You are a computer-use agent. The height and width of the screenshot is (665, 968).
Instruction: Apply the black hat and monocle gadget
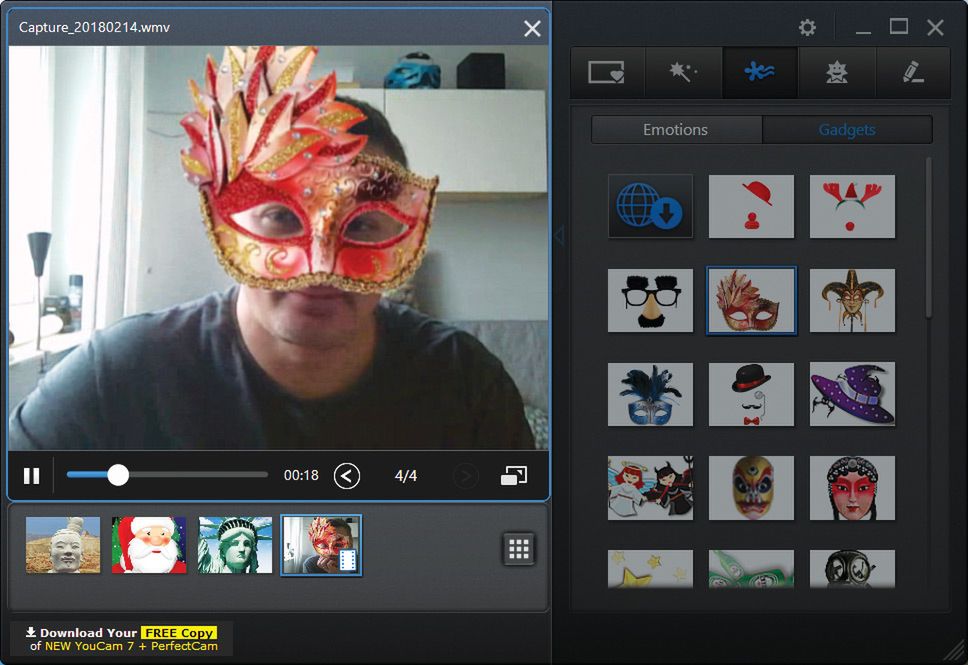[751, 394]
